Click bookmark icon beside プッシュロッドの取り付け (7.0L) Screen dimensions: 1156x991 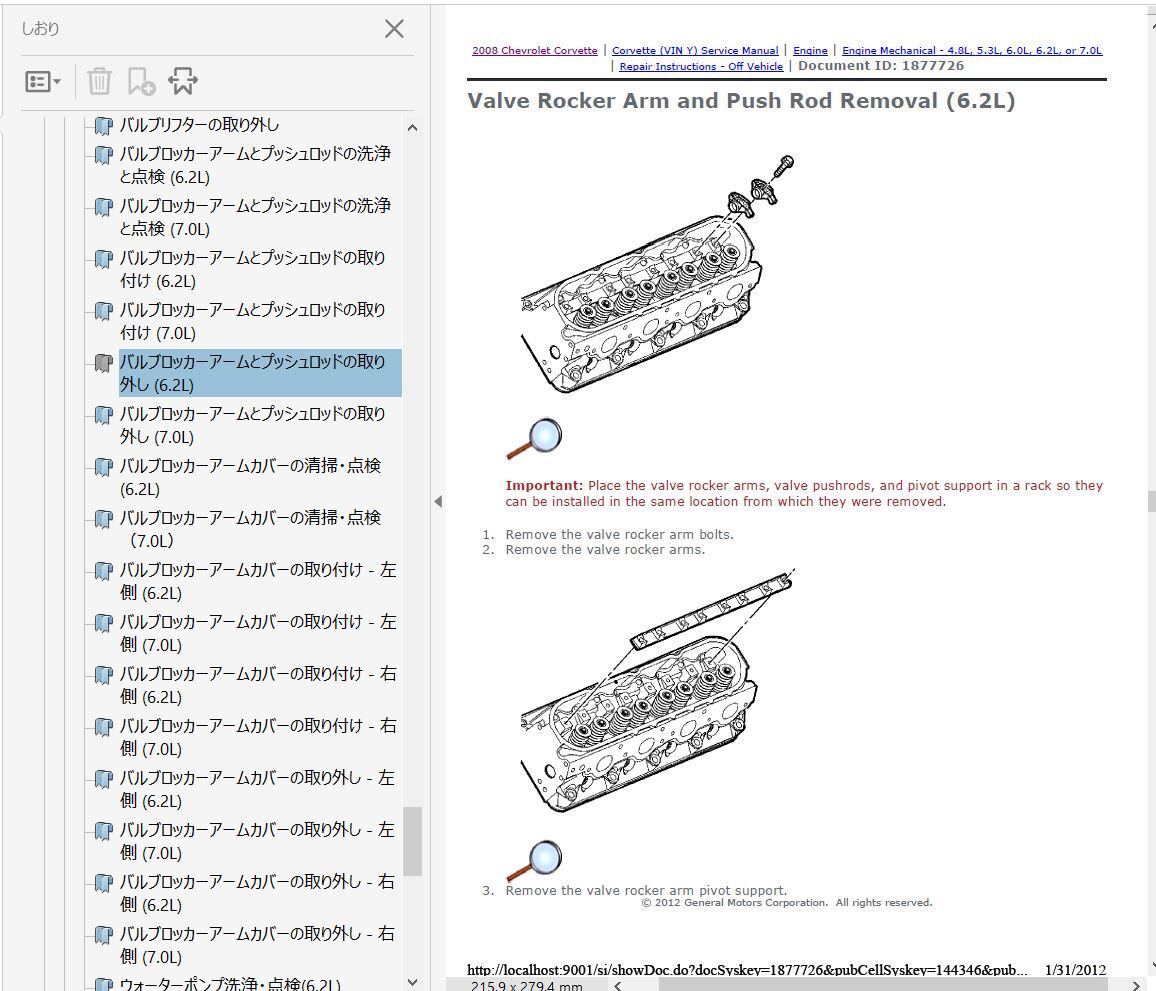[x=104, y=311]
